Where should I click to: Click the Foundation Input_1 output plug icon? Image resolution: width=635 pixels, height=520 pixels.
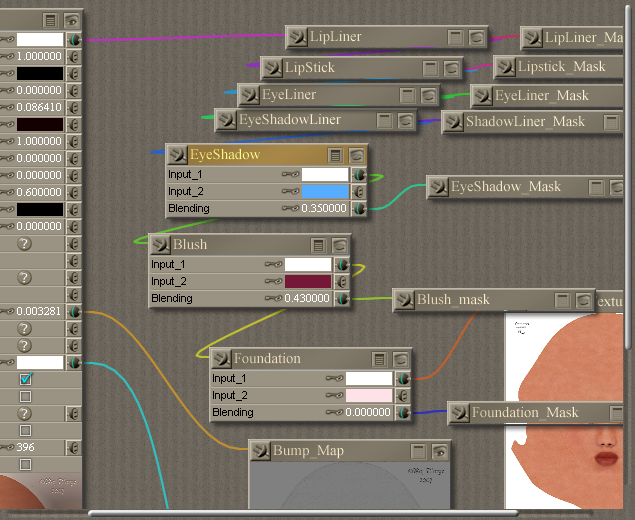403,379
